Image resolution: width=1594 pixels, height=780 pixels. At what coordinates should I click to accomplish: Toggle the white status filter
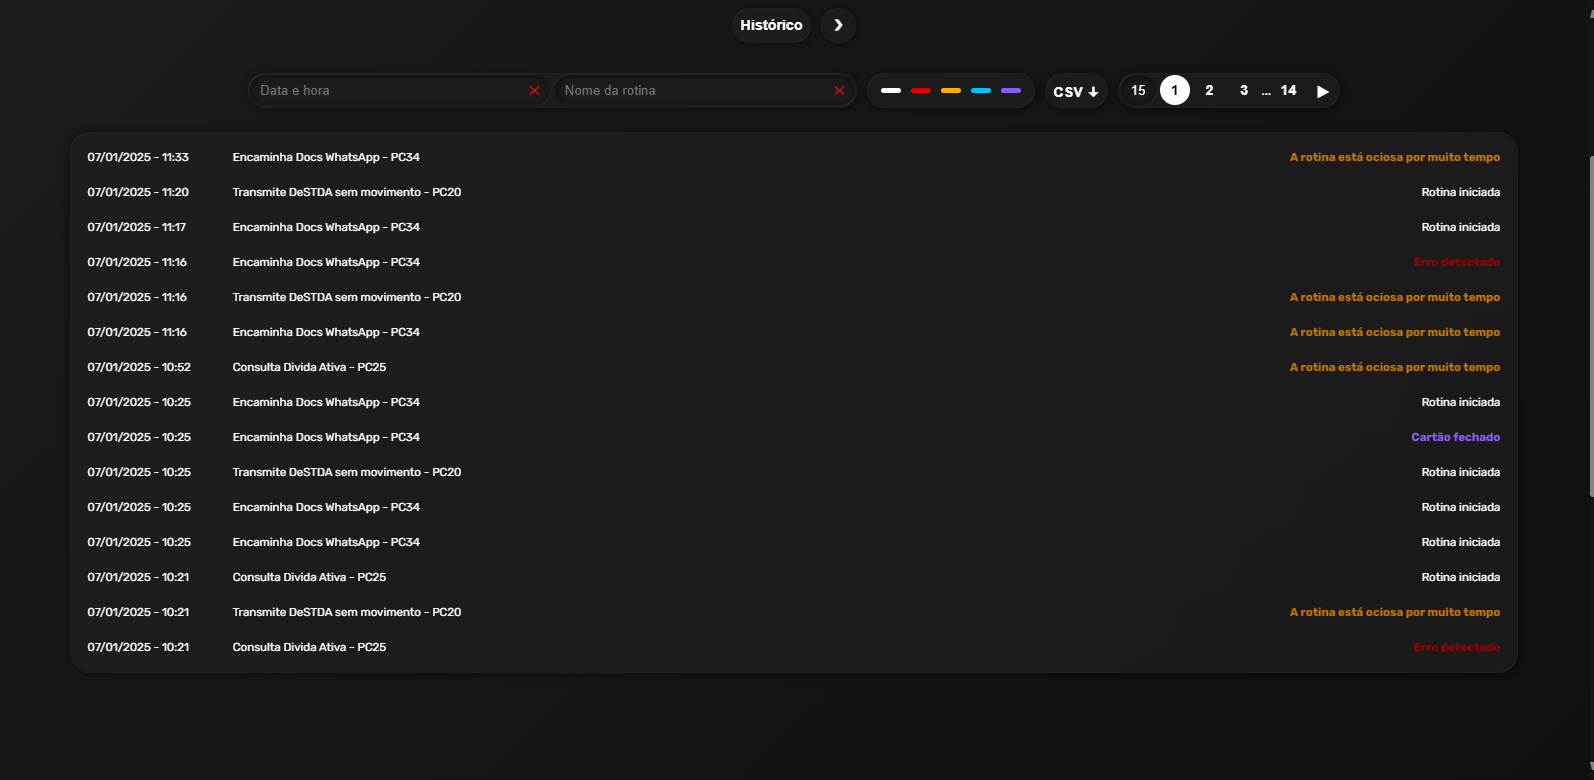(x=891, y=91)
